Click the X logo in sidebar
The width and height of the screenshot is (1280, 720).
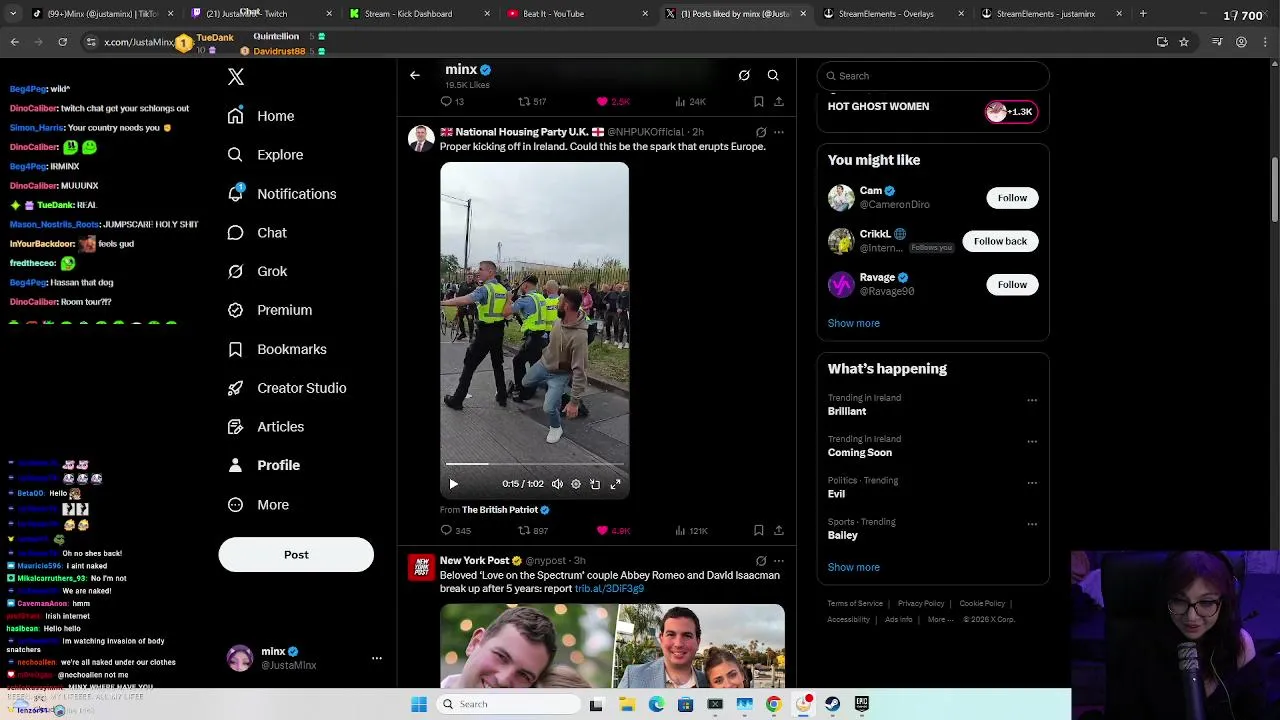click(236, 77)
